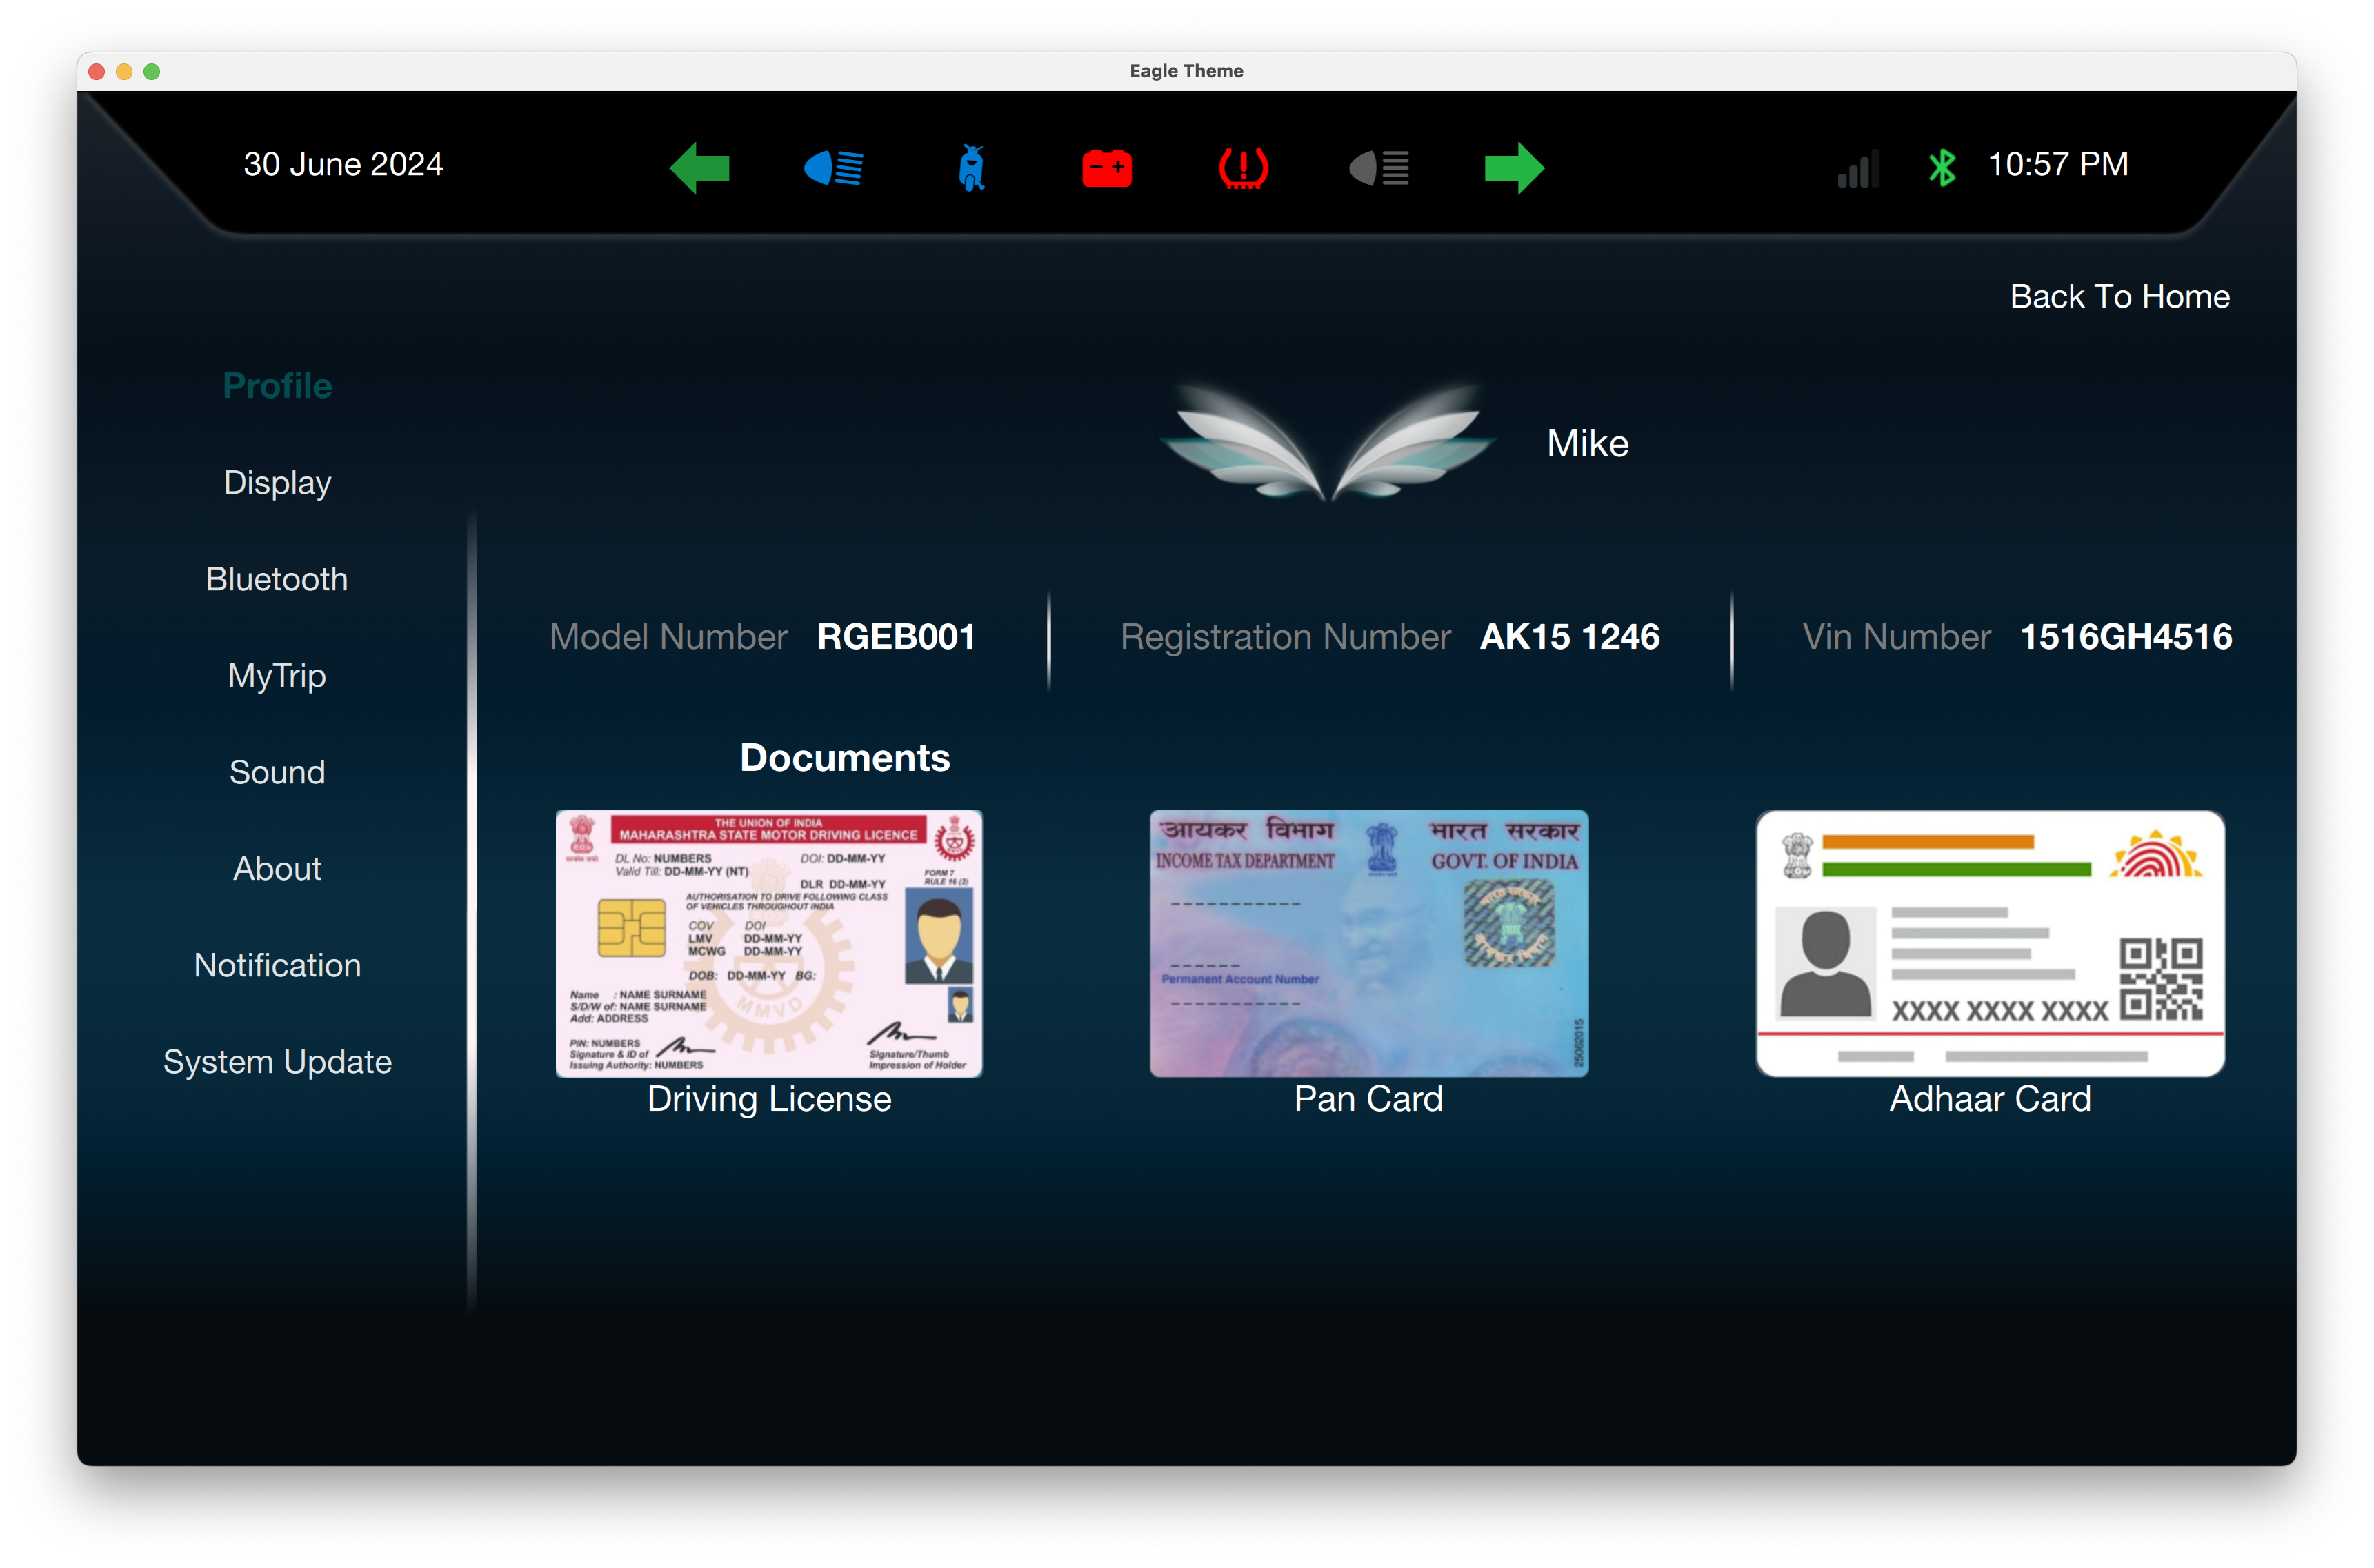2374x1568 pixels.
Task: Click the network signal strength bars icon
Action: point(1859,168)
